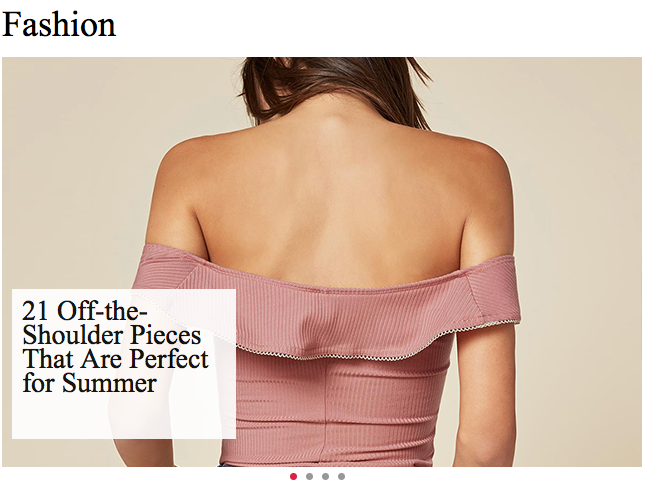This screenshot has height=487, width=654.
Task: Click the white headline caption box
Action: pos(124,364)
